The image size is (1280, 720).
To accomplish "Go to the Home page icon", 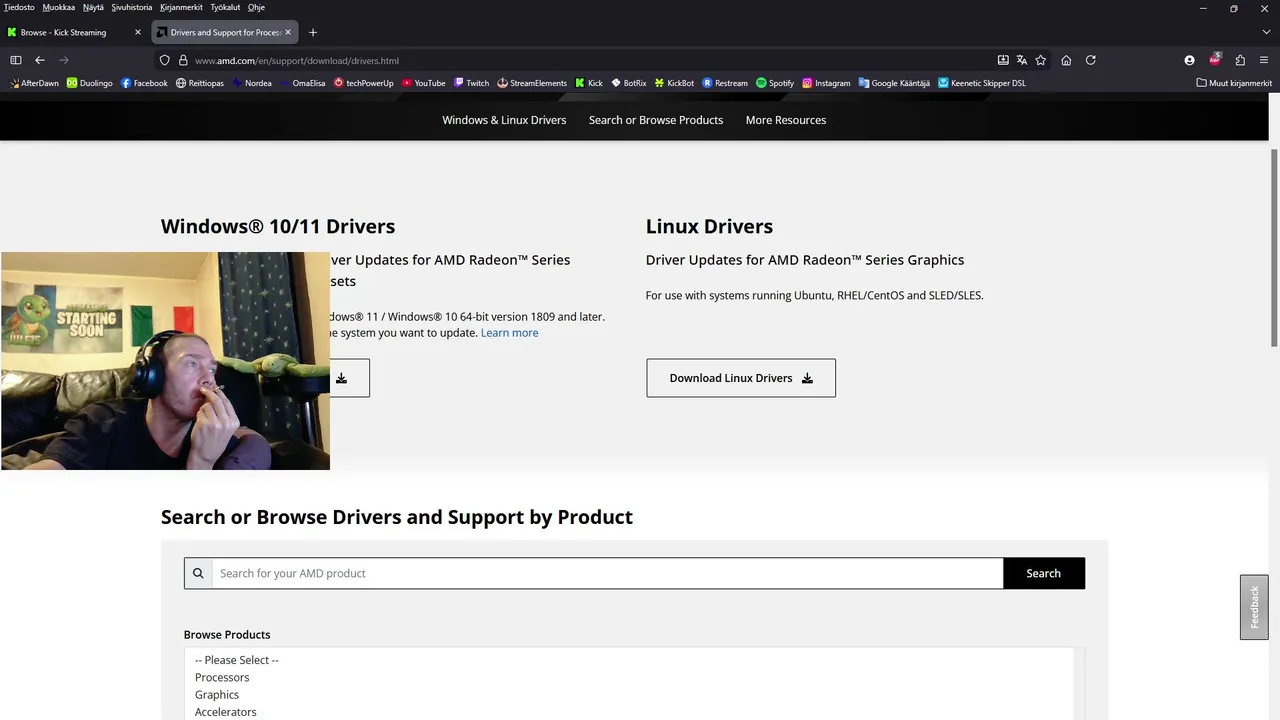I will [x=1066, y=60].
